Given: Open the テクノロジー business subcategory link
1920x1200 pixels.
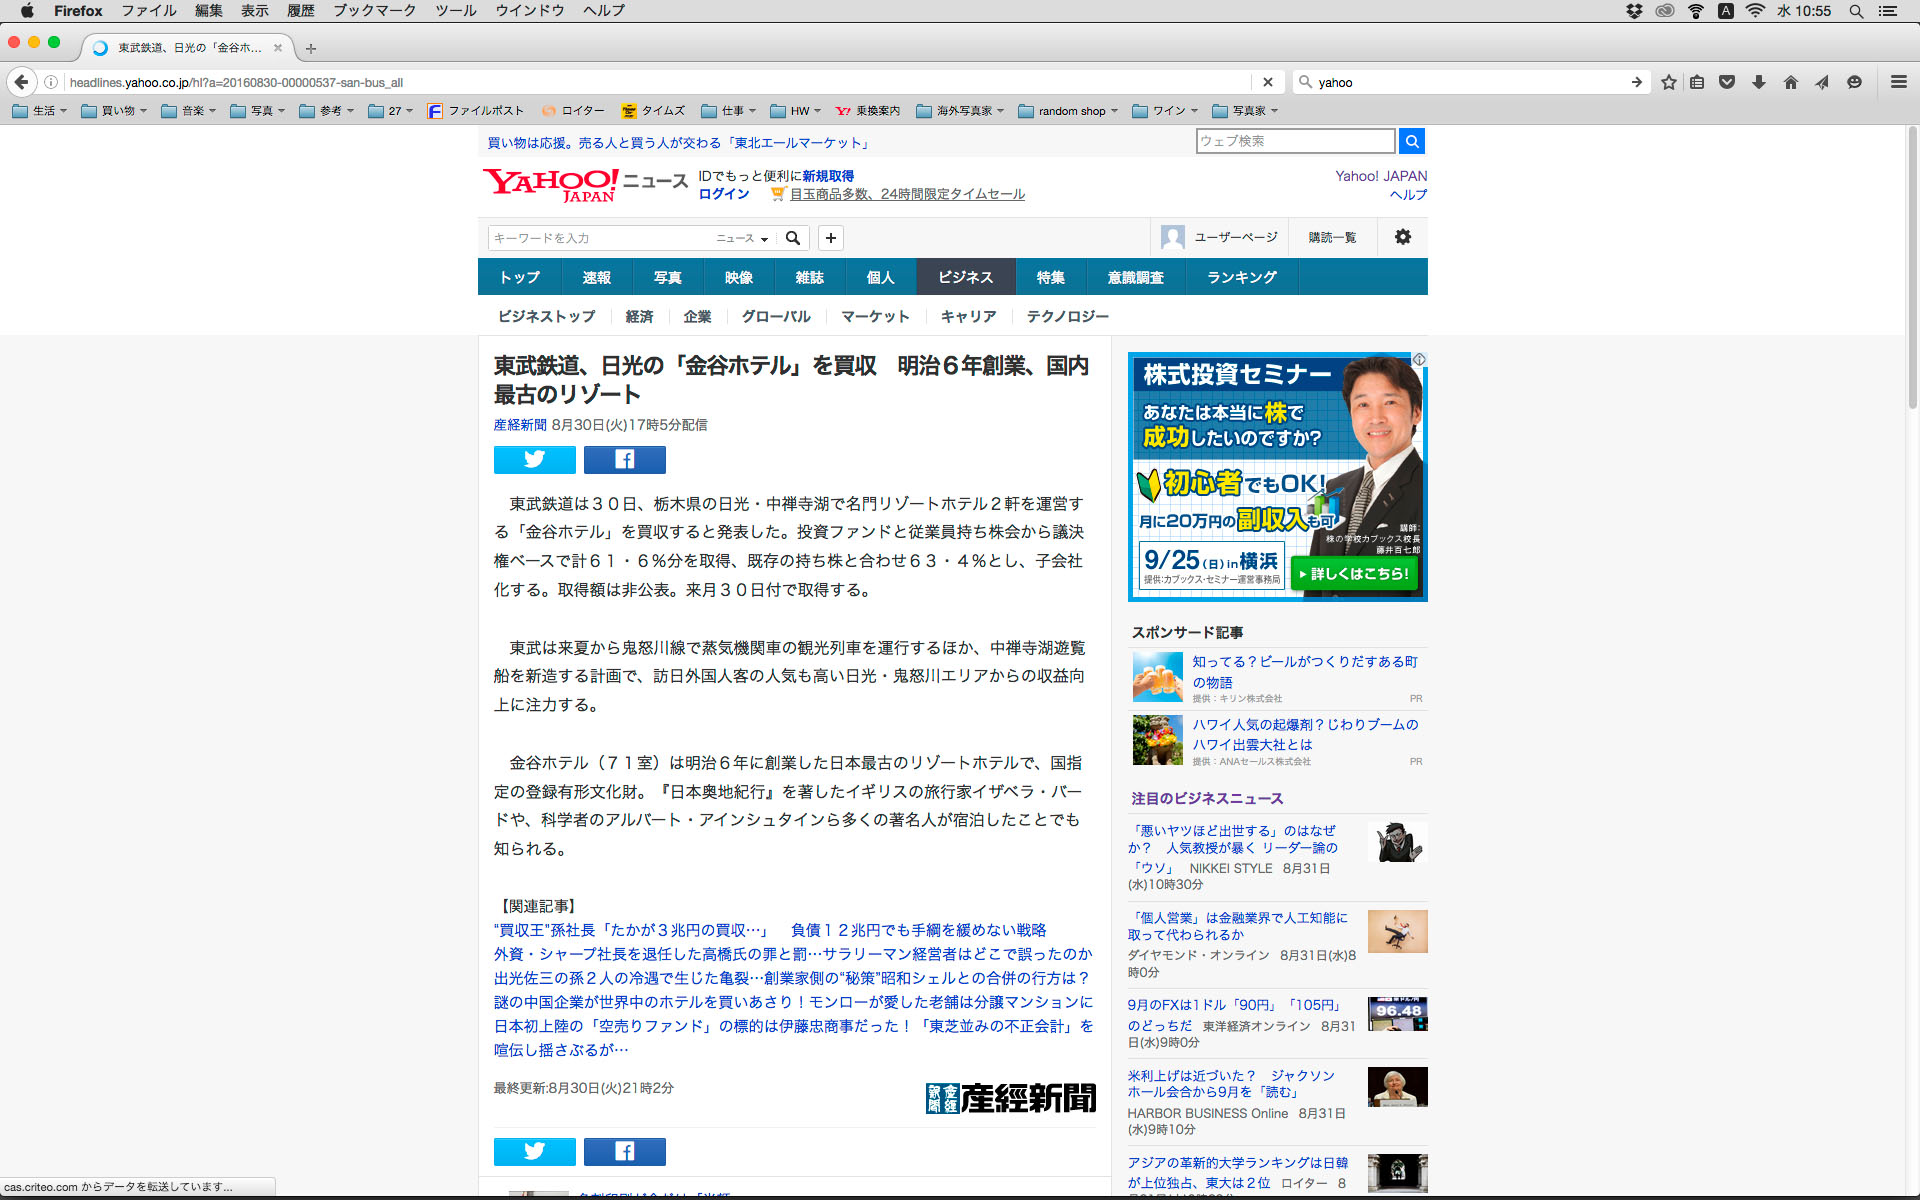Looking at the screenshot, I should (x=1067, y=316).
